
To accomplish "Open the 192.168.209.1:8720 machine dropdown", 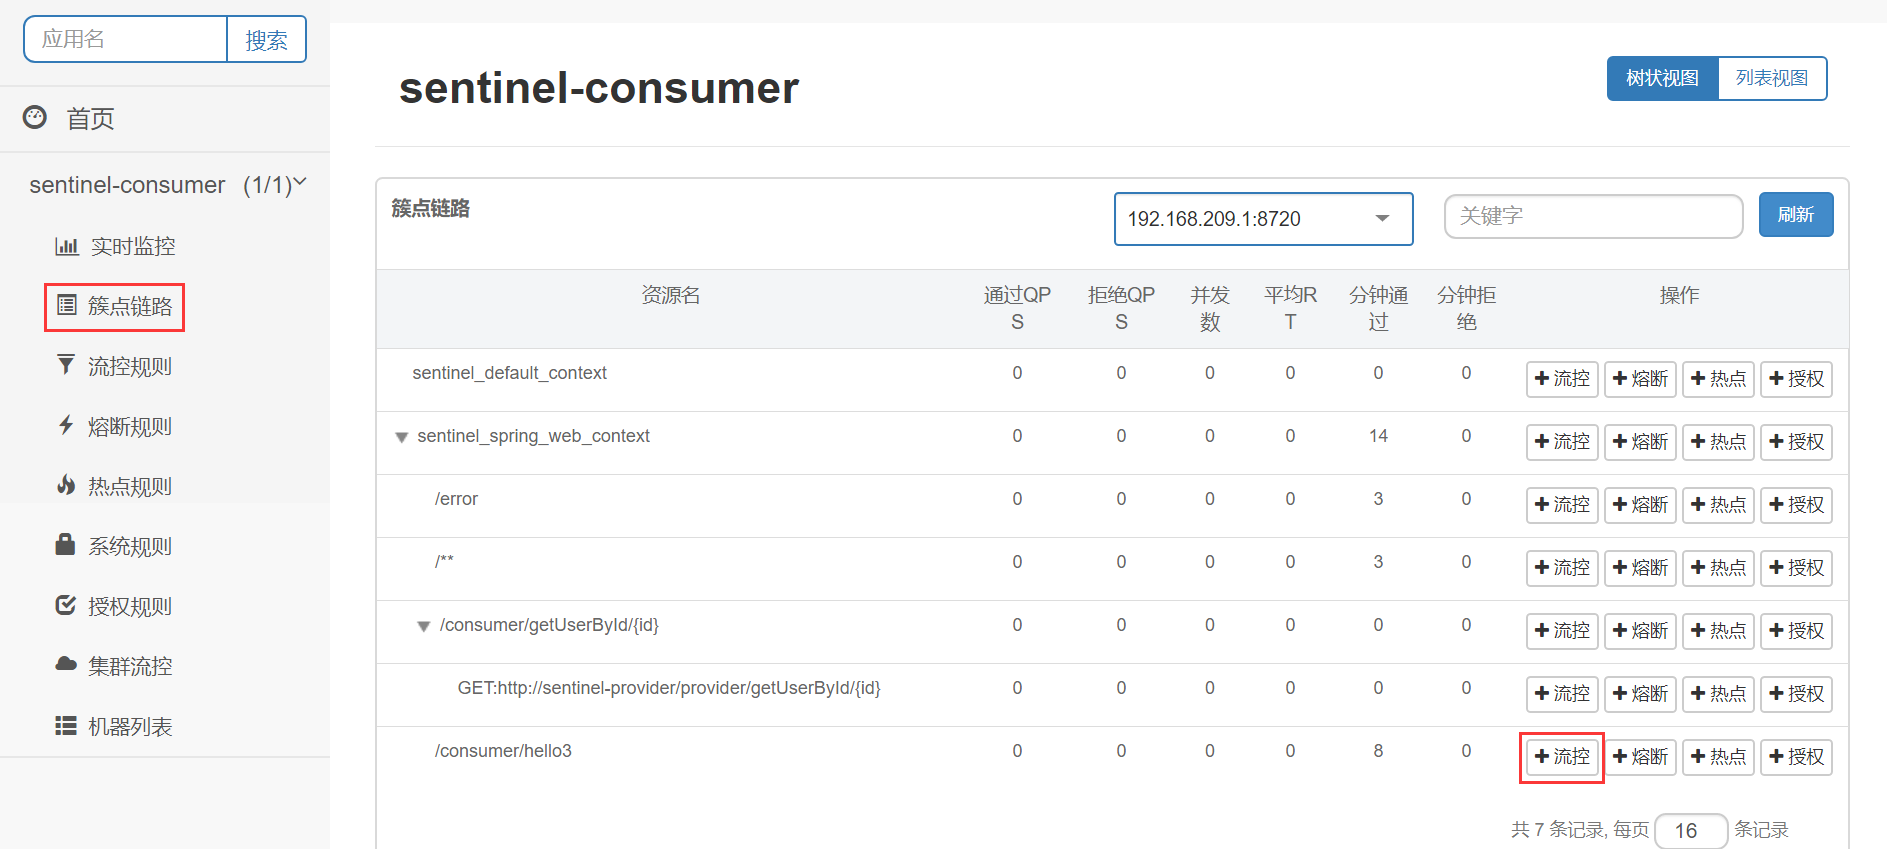I will (1263, 219).
